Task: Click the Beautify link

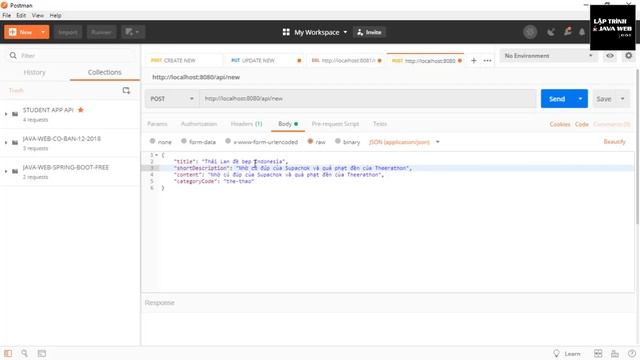Action: tap(614, 142)
